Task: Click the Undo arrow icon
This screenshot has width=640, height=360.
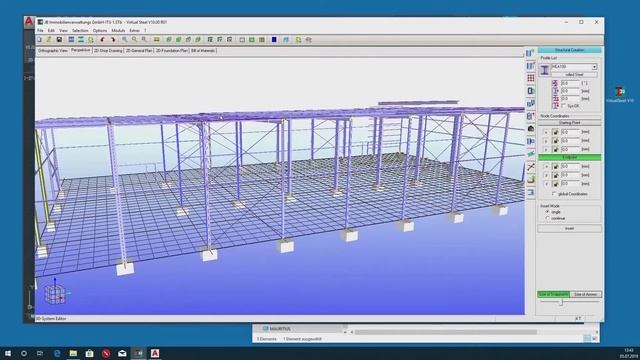Action: pos(102,40)
